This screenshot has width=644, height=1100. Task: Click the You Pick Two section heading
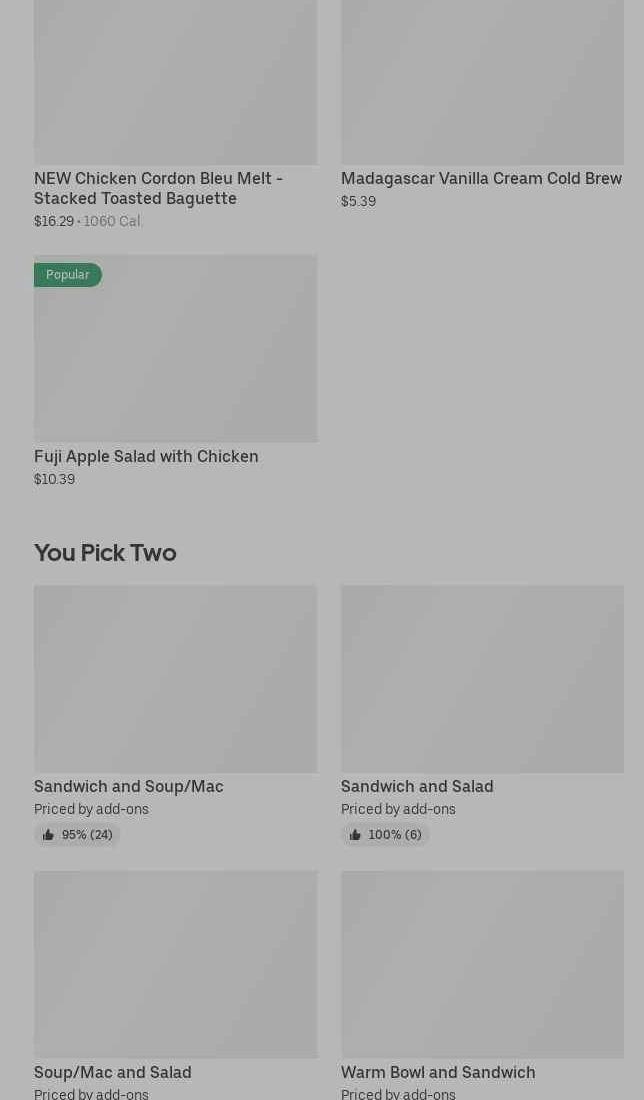tap(105, 553)
